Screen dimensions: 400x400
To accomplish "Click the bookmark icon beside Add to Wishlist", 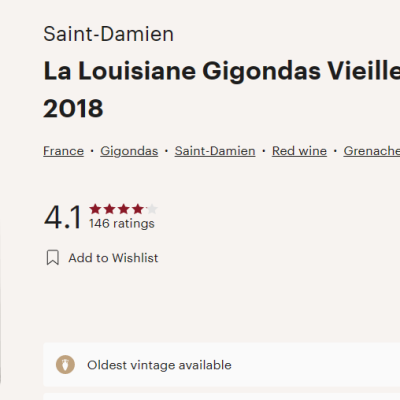I will tap(53, 258).
